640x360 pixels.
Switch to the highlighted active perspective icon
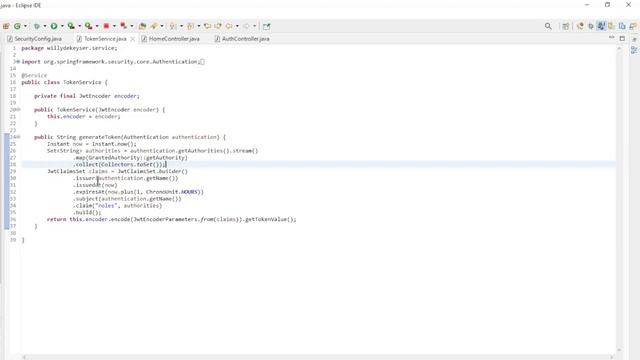601,26
